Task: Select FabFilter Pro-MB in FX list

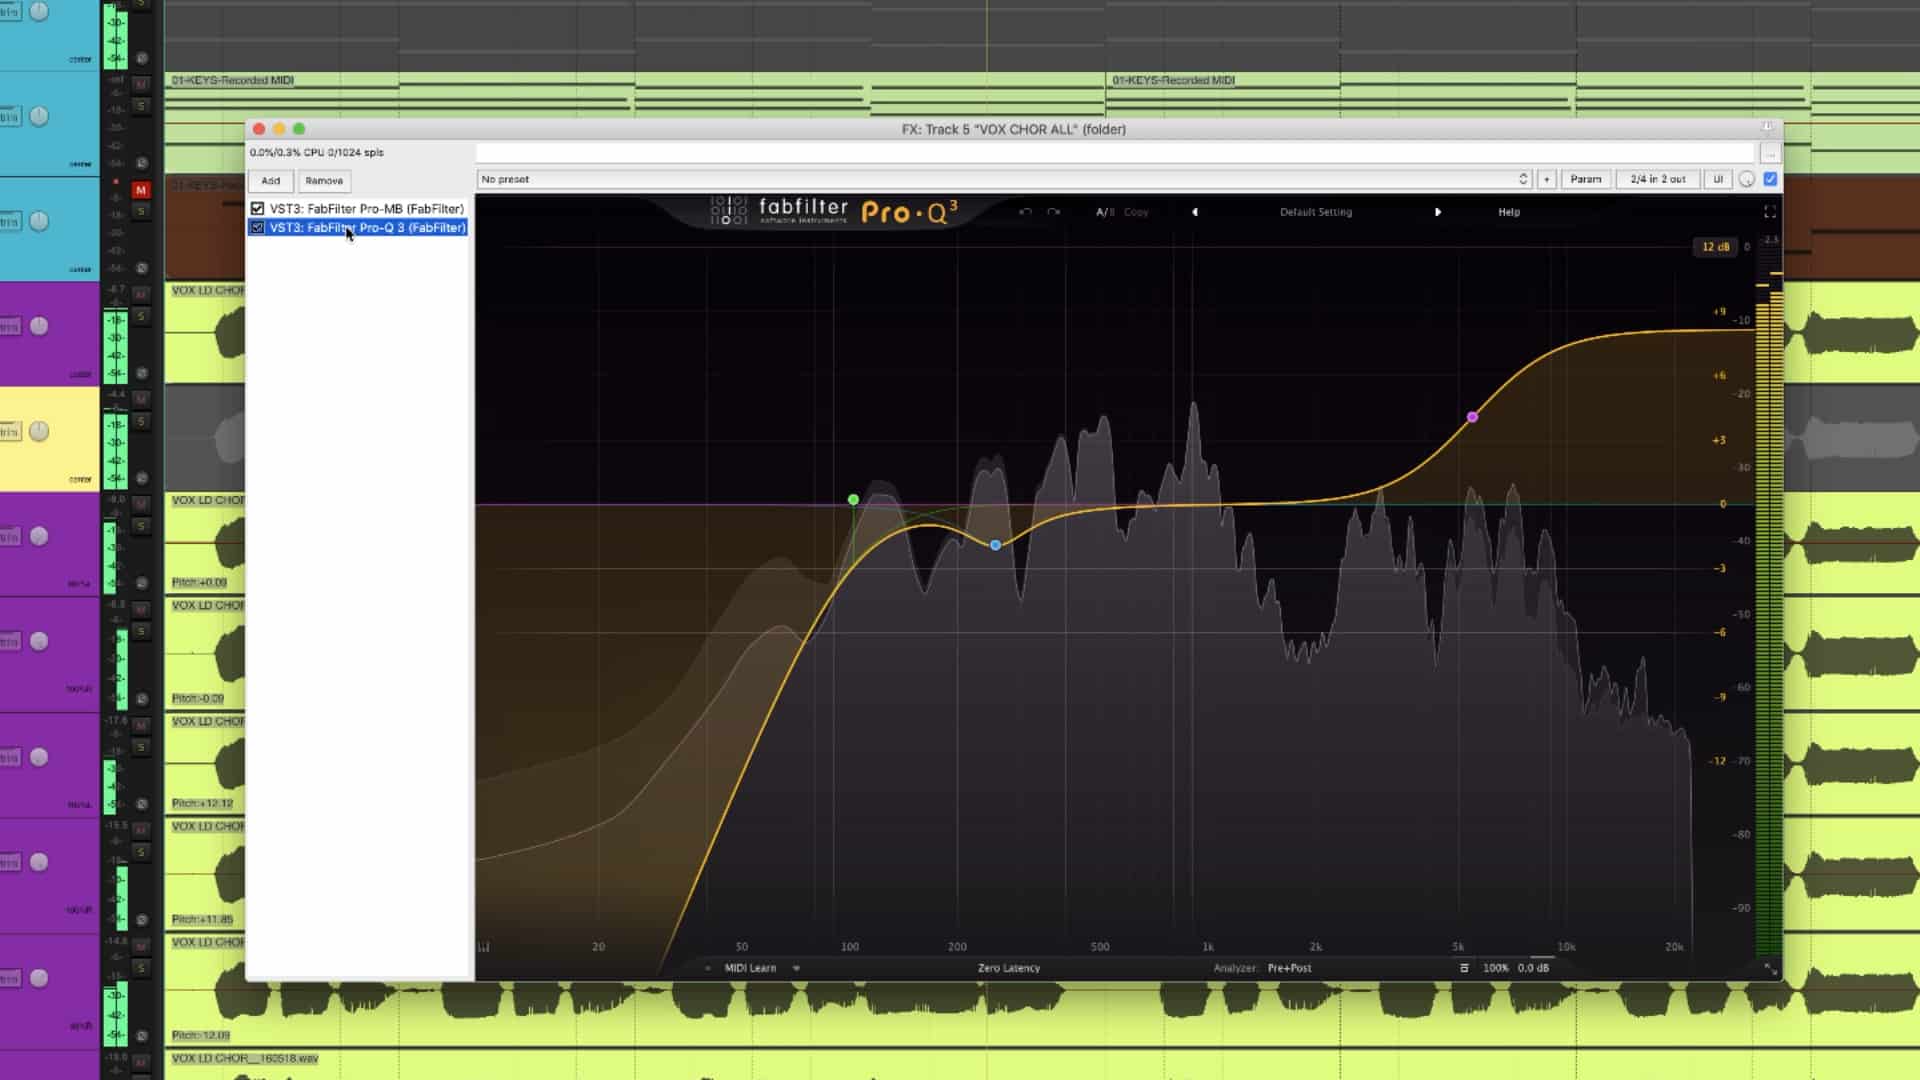Action: (x=366, y=209)
